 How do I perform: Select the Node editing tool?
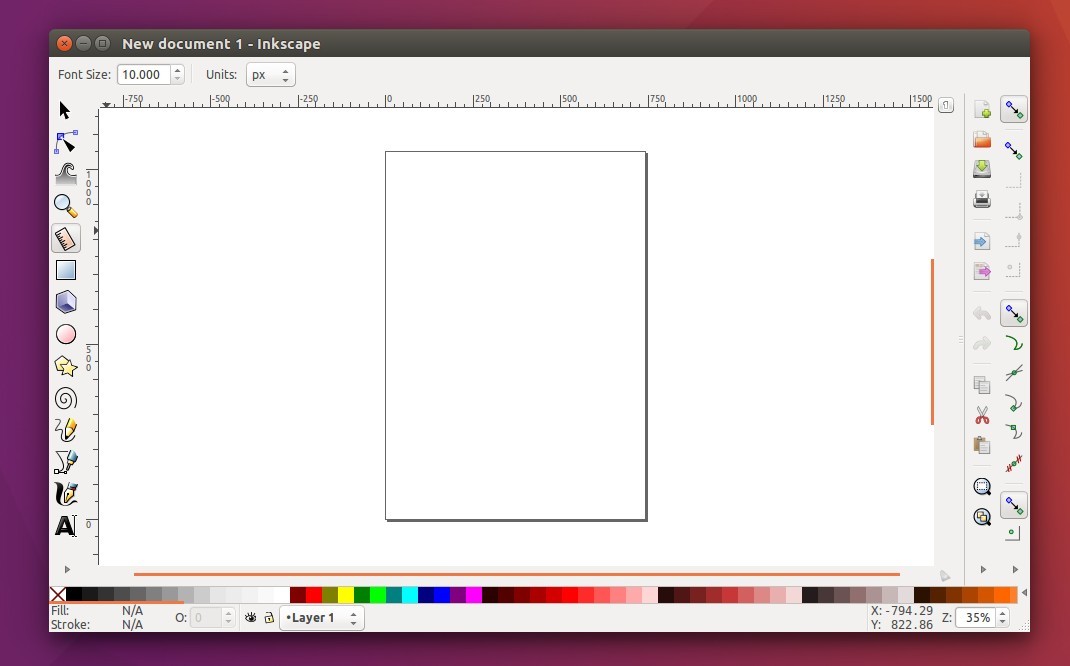(x=66, y=142)
